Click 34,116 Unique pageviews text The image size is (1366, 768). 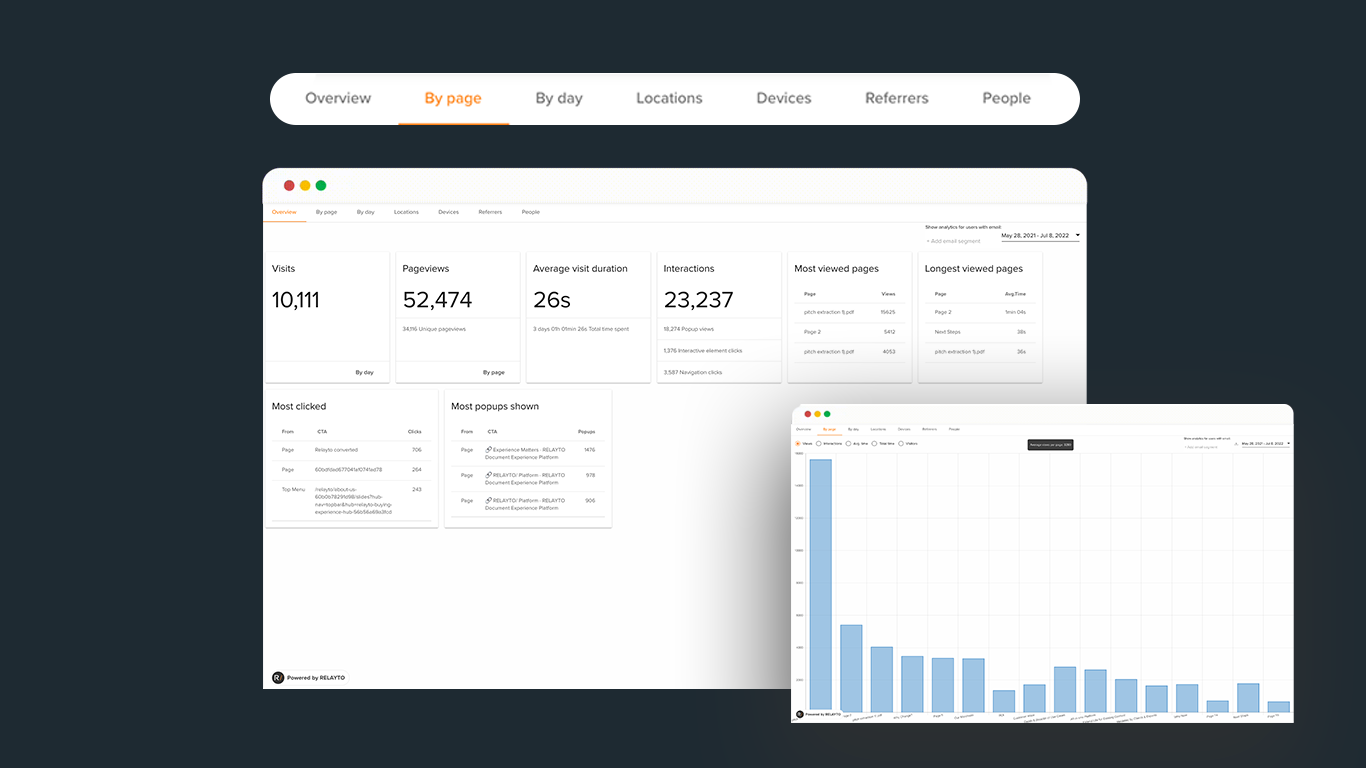pyautogui.click(x=434, y=328)
